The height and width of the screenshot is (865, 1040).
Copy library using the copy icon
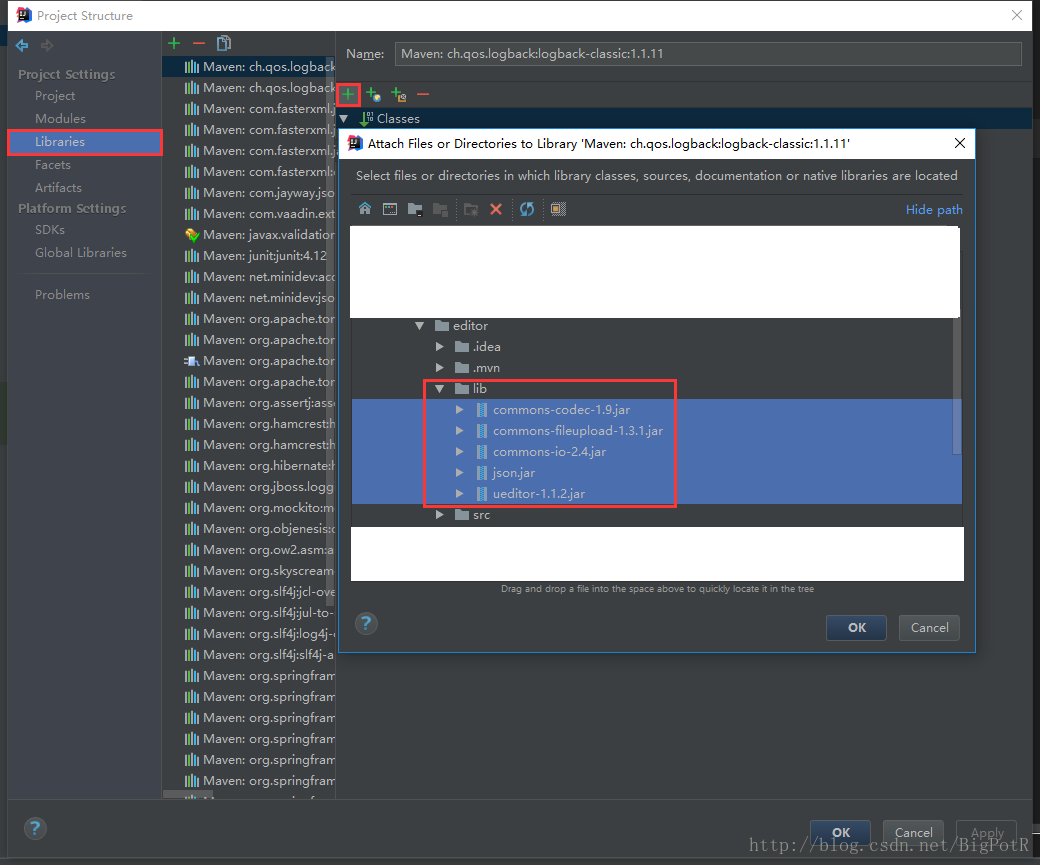click(x=224, y=43)
